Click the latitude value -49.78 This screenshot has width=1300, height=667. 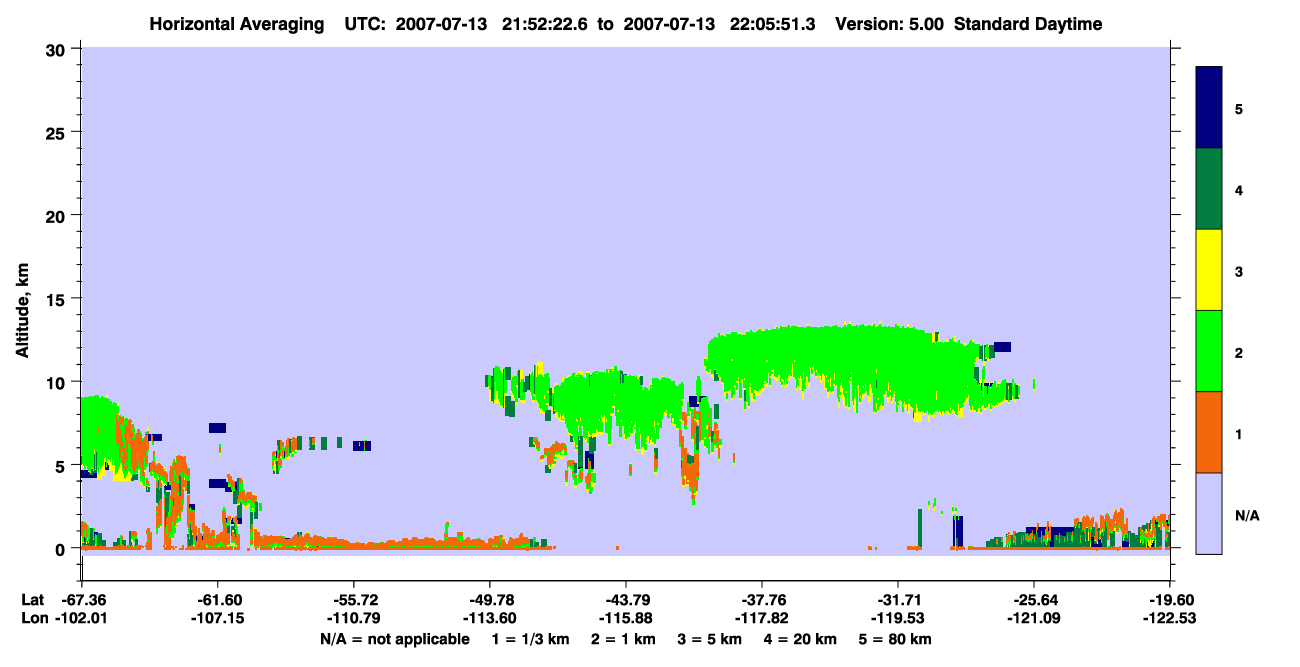pos(489,600)
